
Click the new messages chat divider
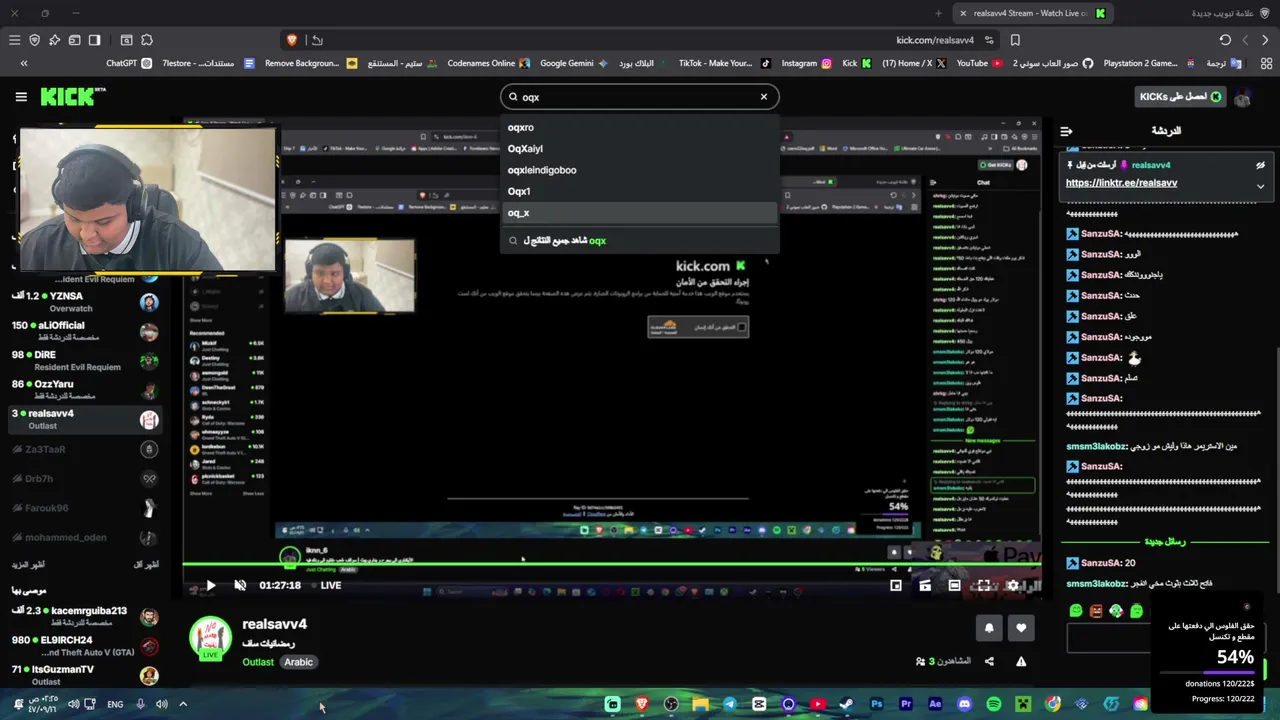(x=1164, y=541)
